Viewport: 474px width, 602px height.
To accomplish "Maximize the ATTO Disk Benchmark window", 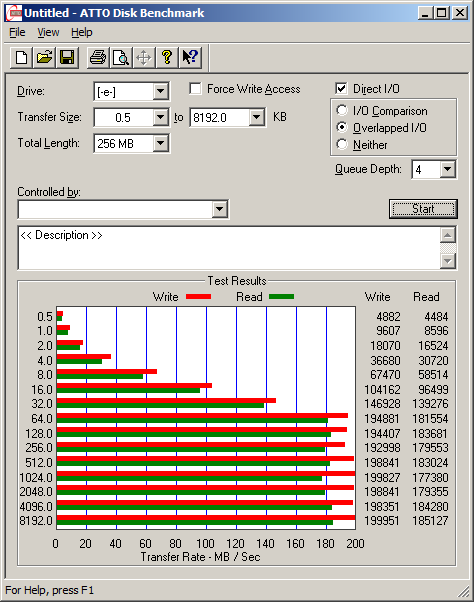I will (x=441, y=13).
